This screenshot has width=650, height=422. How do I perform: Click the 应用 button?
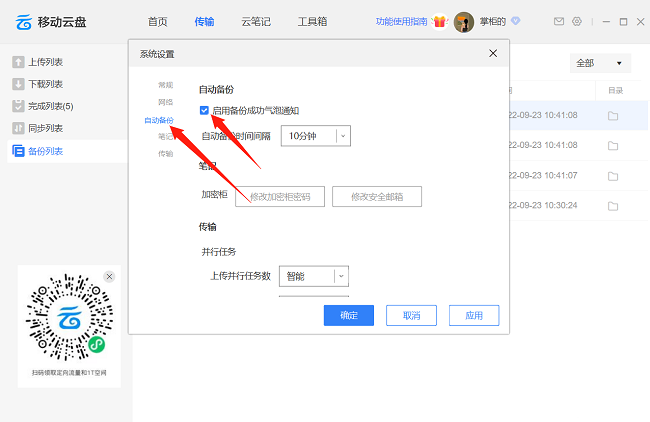pos(473,315)
